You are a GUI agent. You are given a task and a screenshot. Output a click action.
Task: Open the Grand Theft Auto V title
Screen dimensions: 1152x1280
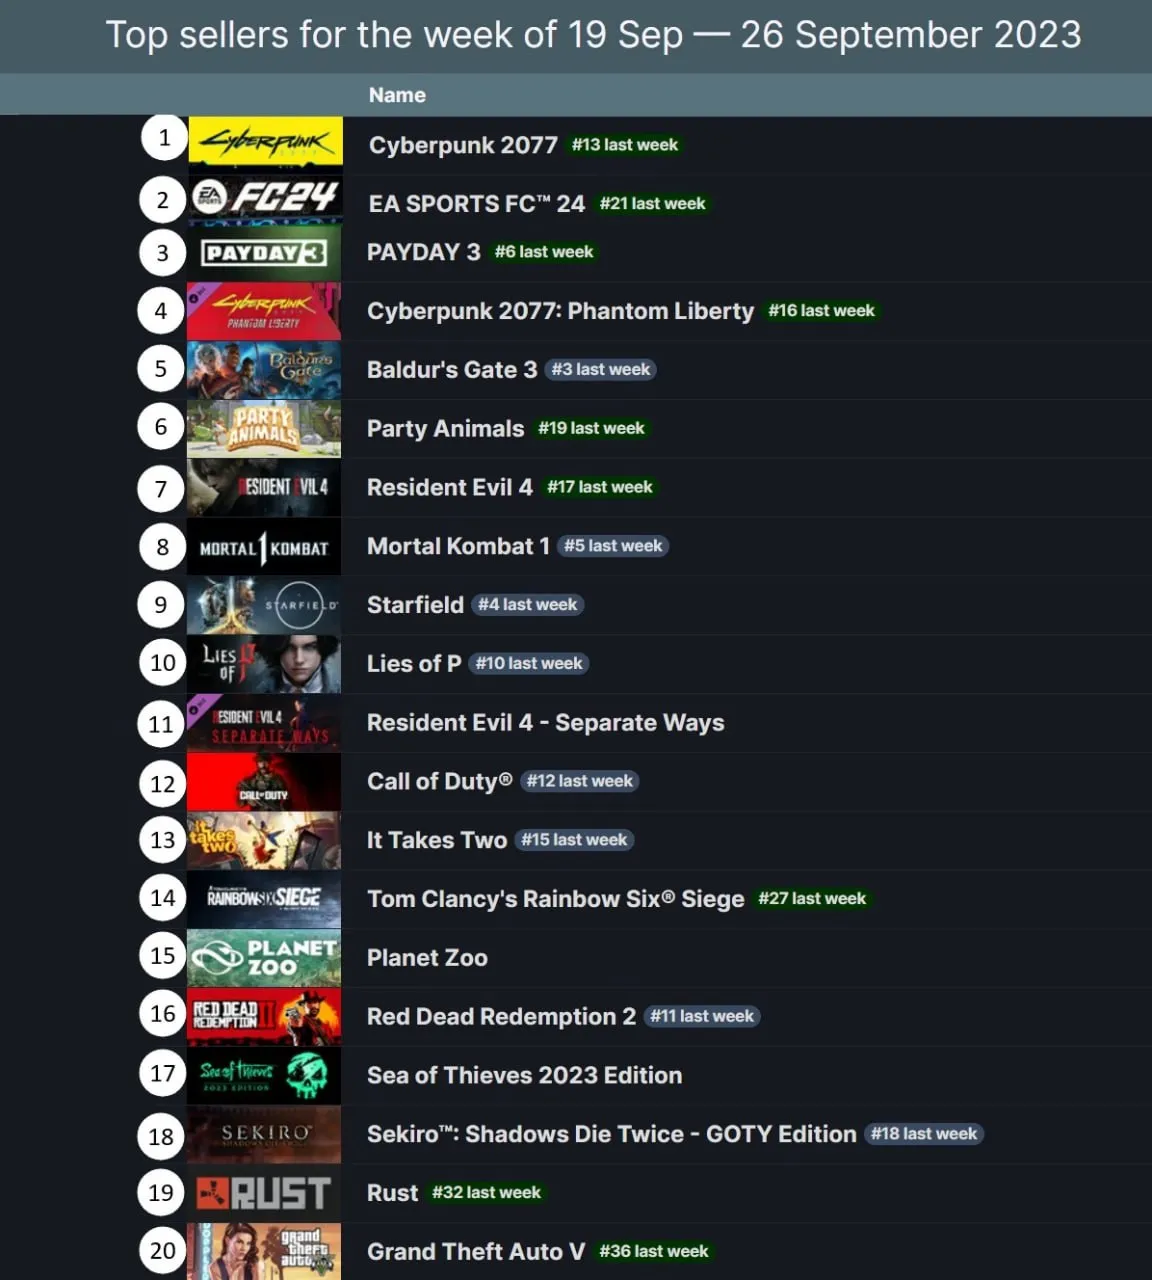coord(475,1252)
